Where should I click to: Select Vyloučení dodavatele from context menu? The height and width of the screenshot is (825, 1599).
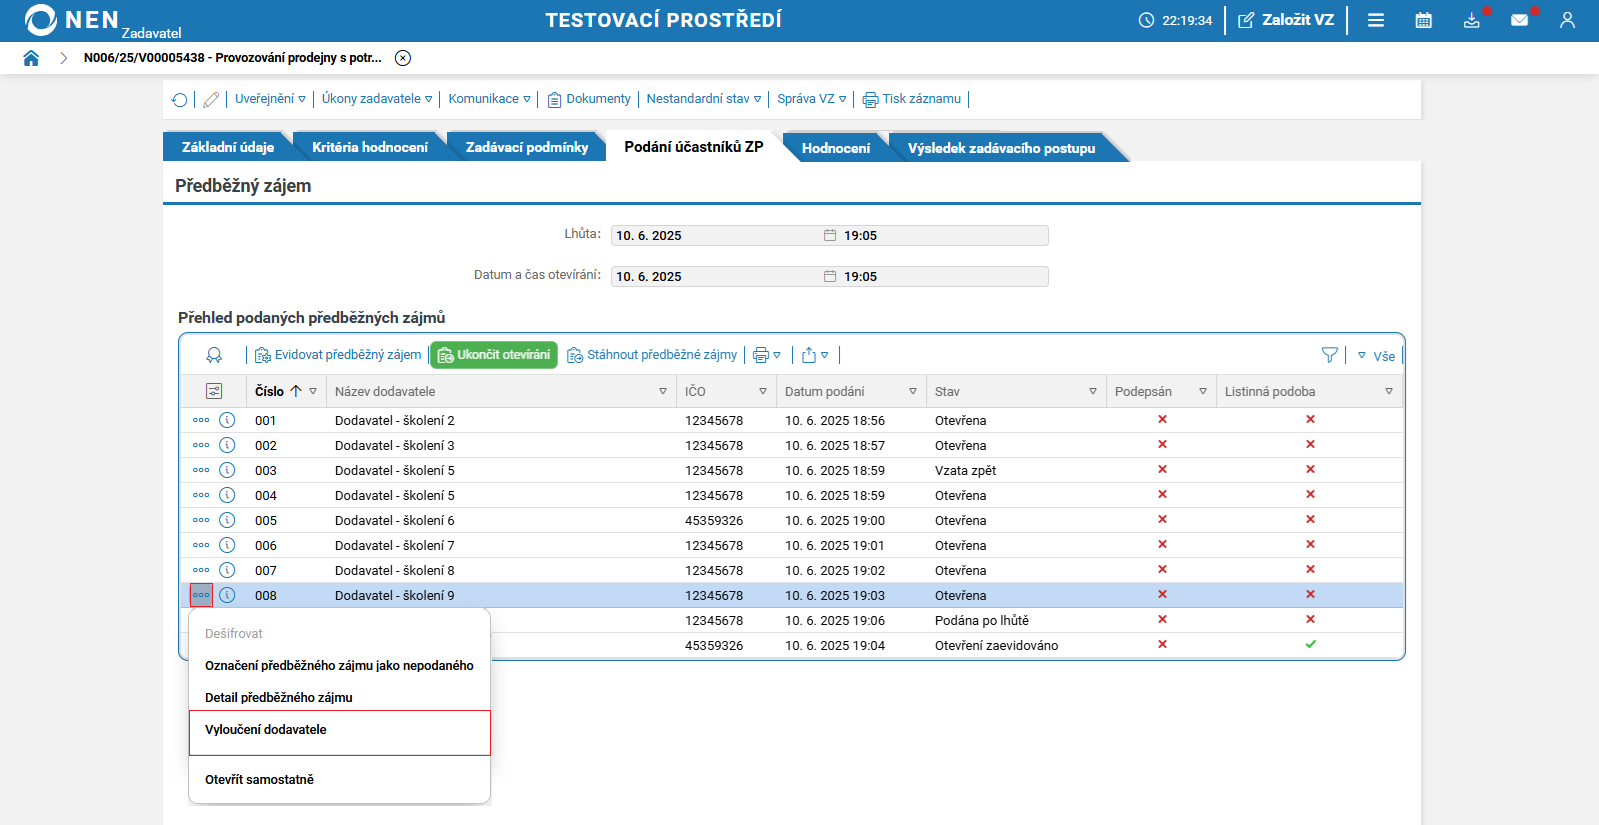tap(266, 730)
